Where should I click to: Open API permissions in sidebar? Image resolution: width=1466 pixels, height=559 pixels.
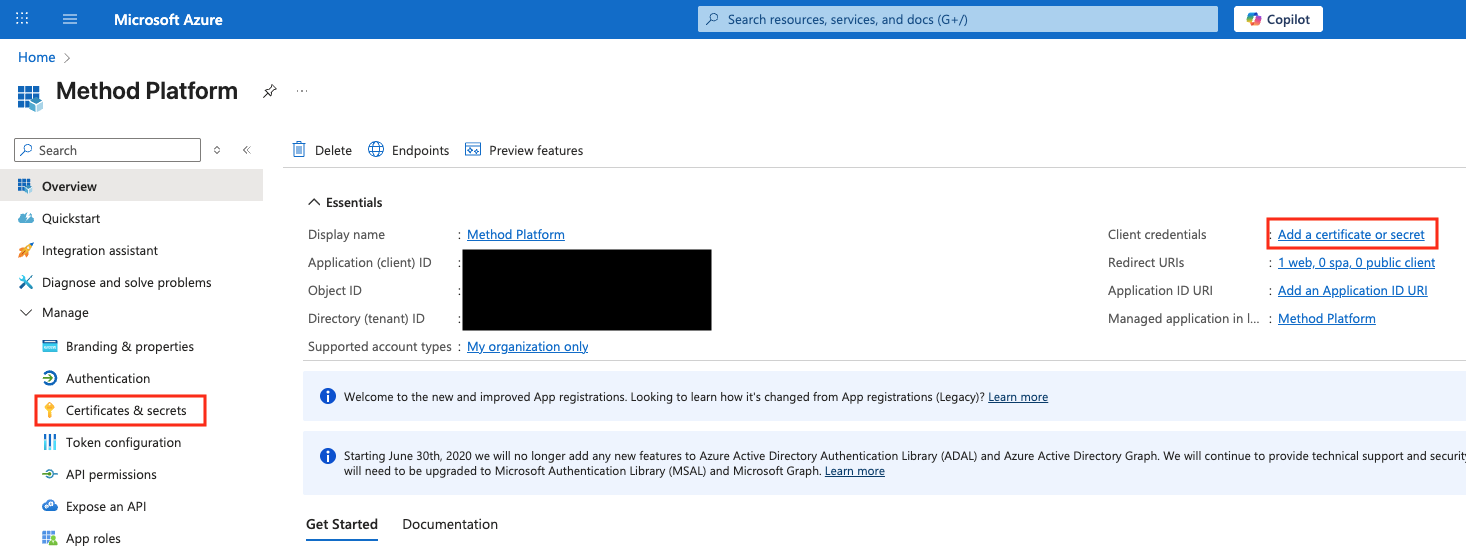[x=111, y=474]
